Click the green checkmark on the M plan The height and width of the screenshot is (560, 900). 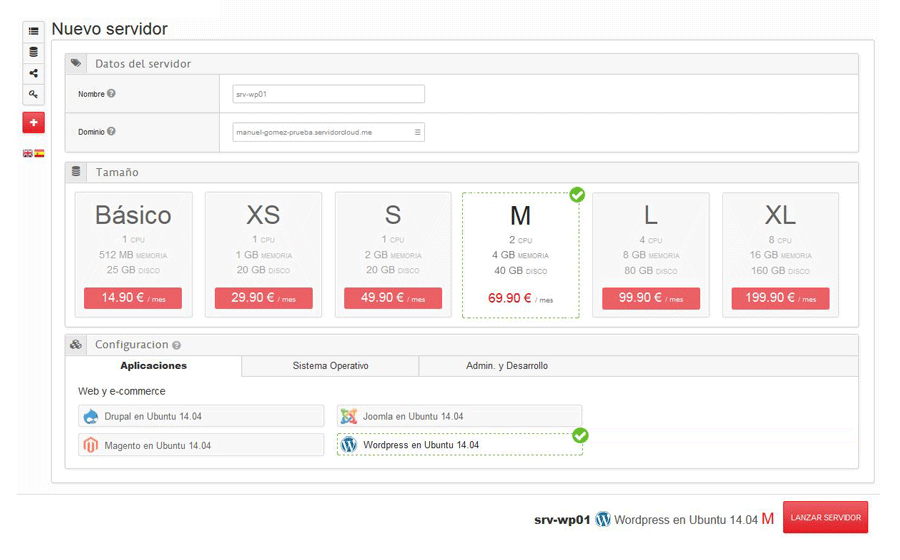point(577,195)
